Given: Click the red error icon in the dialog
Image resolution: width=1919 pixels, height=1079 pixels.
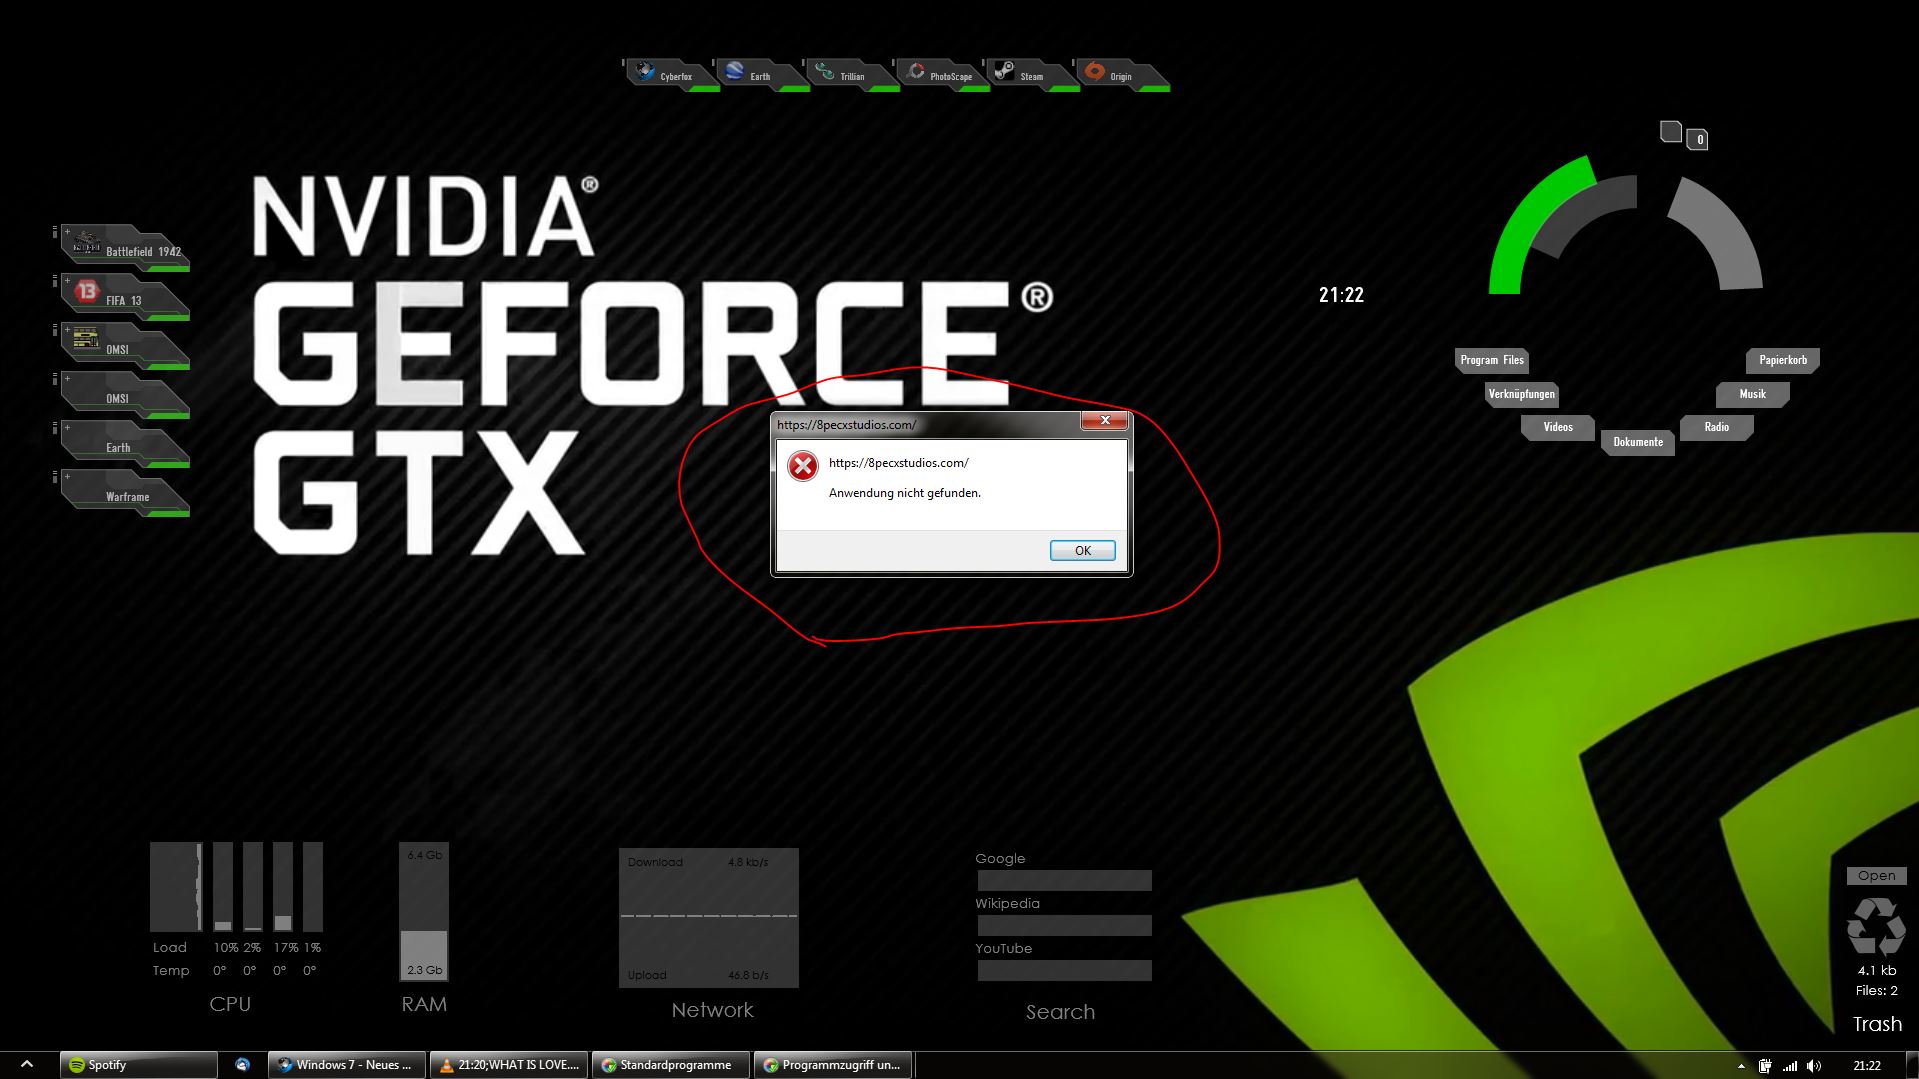Looking at the screenshot, I should coord(802,466).
